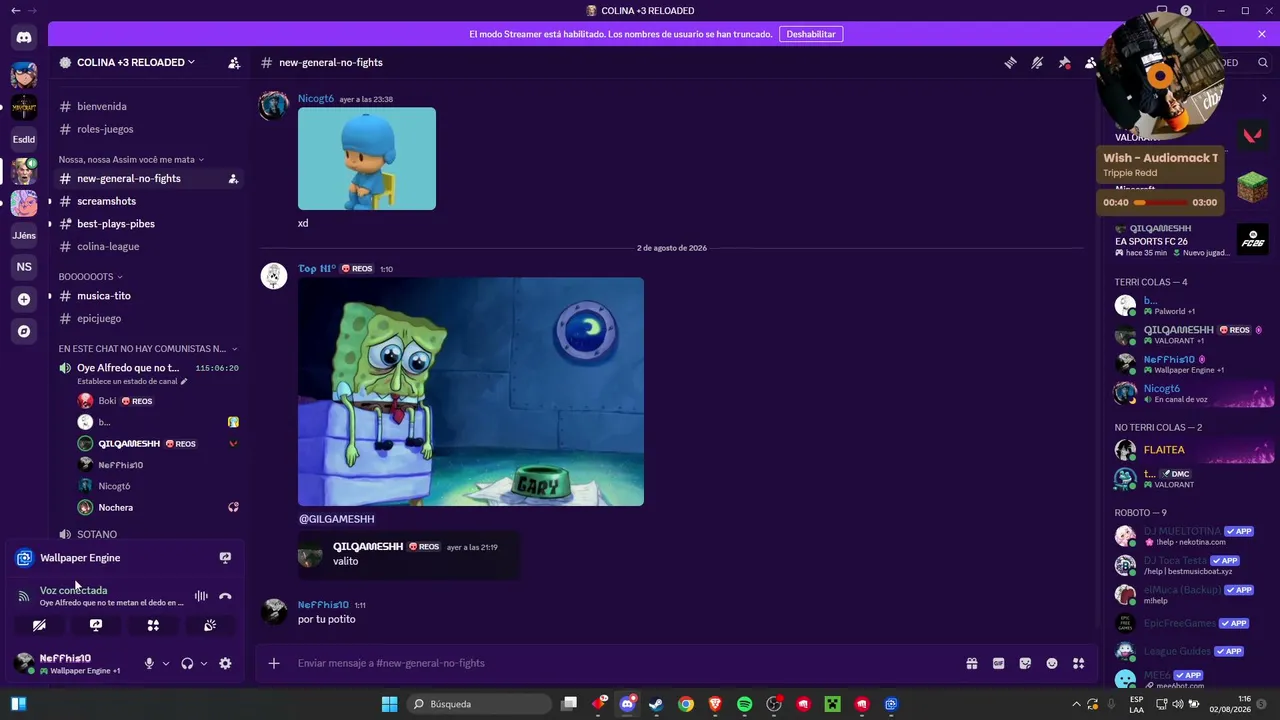Mute the microphone in user panel

[149, 663]
